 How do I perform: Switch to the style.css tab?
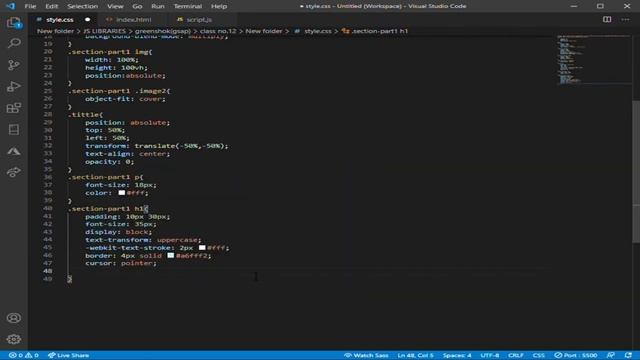point(60,20)
